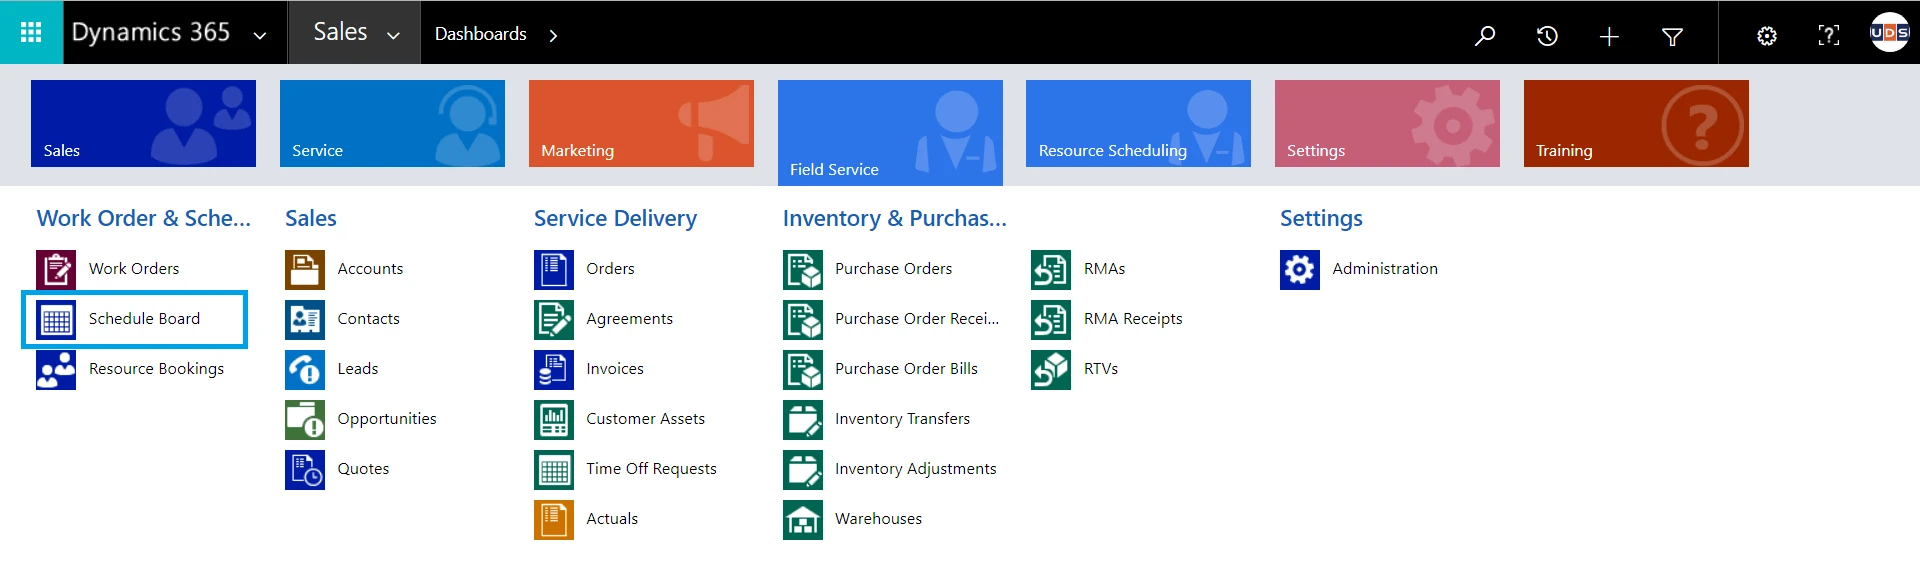Click the Leads phone icon
Screen dimensions: 1920x572
point(305,369)
